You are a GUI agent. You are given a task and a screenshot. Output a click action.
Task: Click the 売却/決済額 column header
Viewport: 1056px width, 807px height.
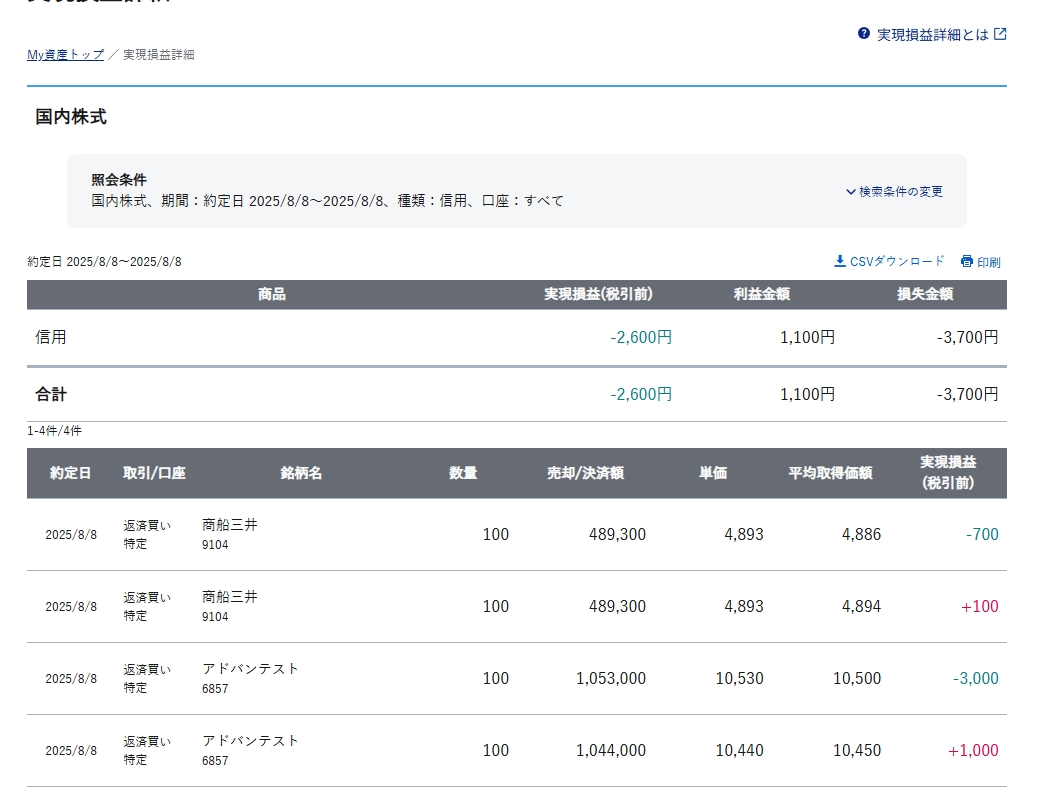tap(585, 473)
